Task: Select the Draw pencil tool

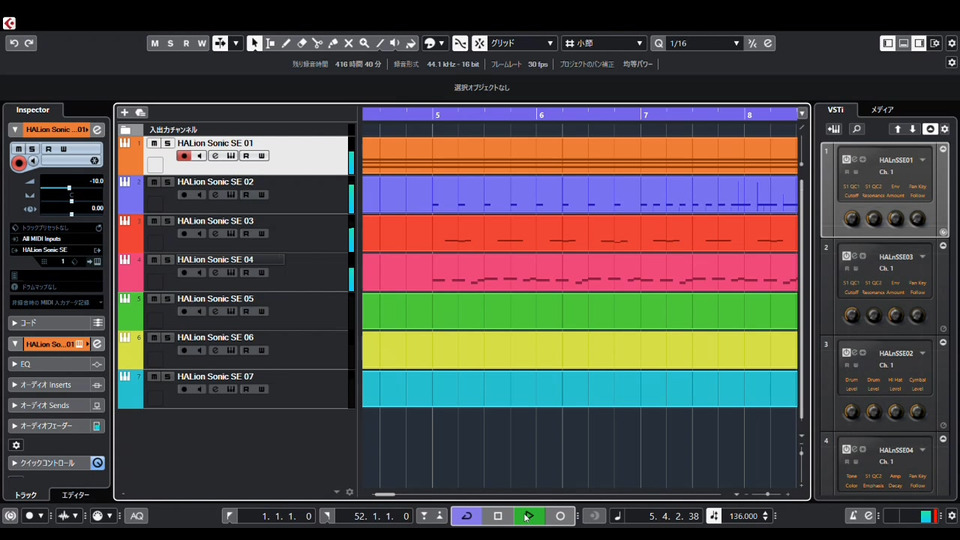Action: tap(286, 43)
